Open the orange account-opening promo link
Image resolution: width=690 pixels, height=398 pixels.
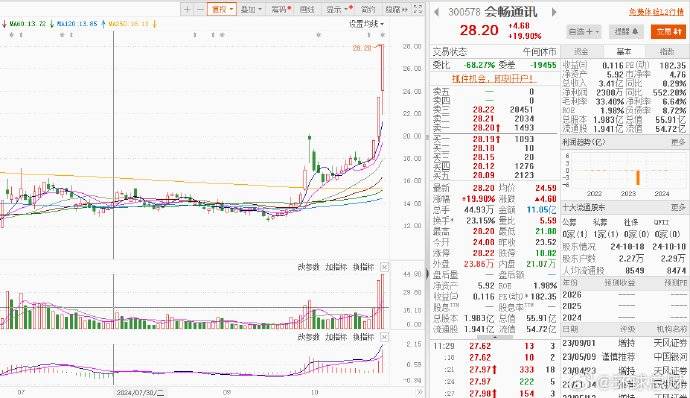tap(493, 79)
